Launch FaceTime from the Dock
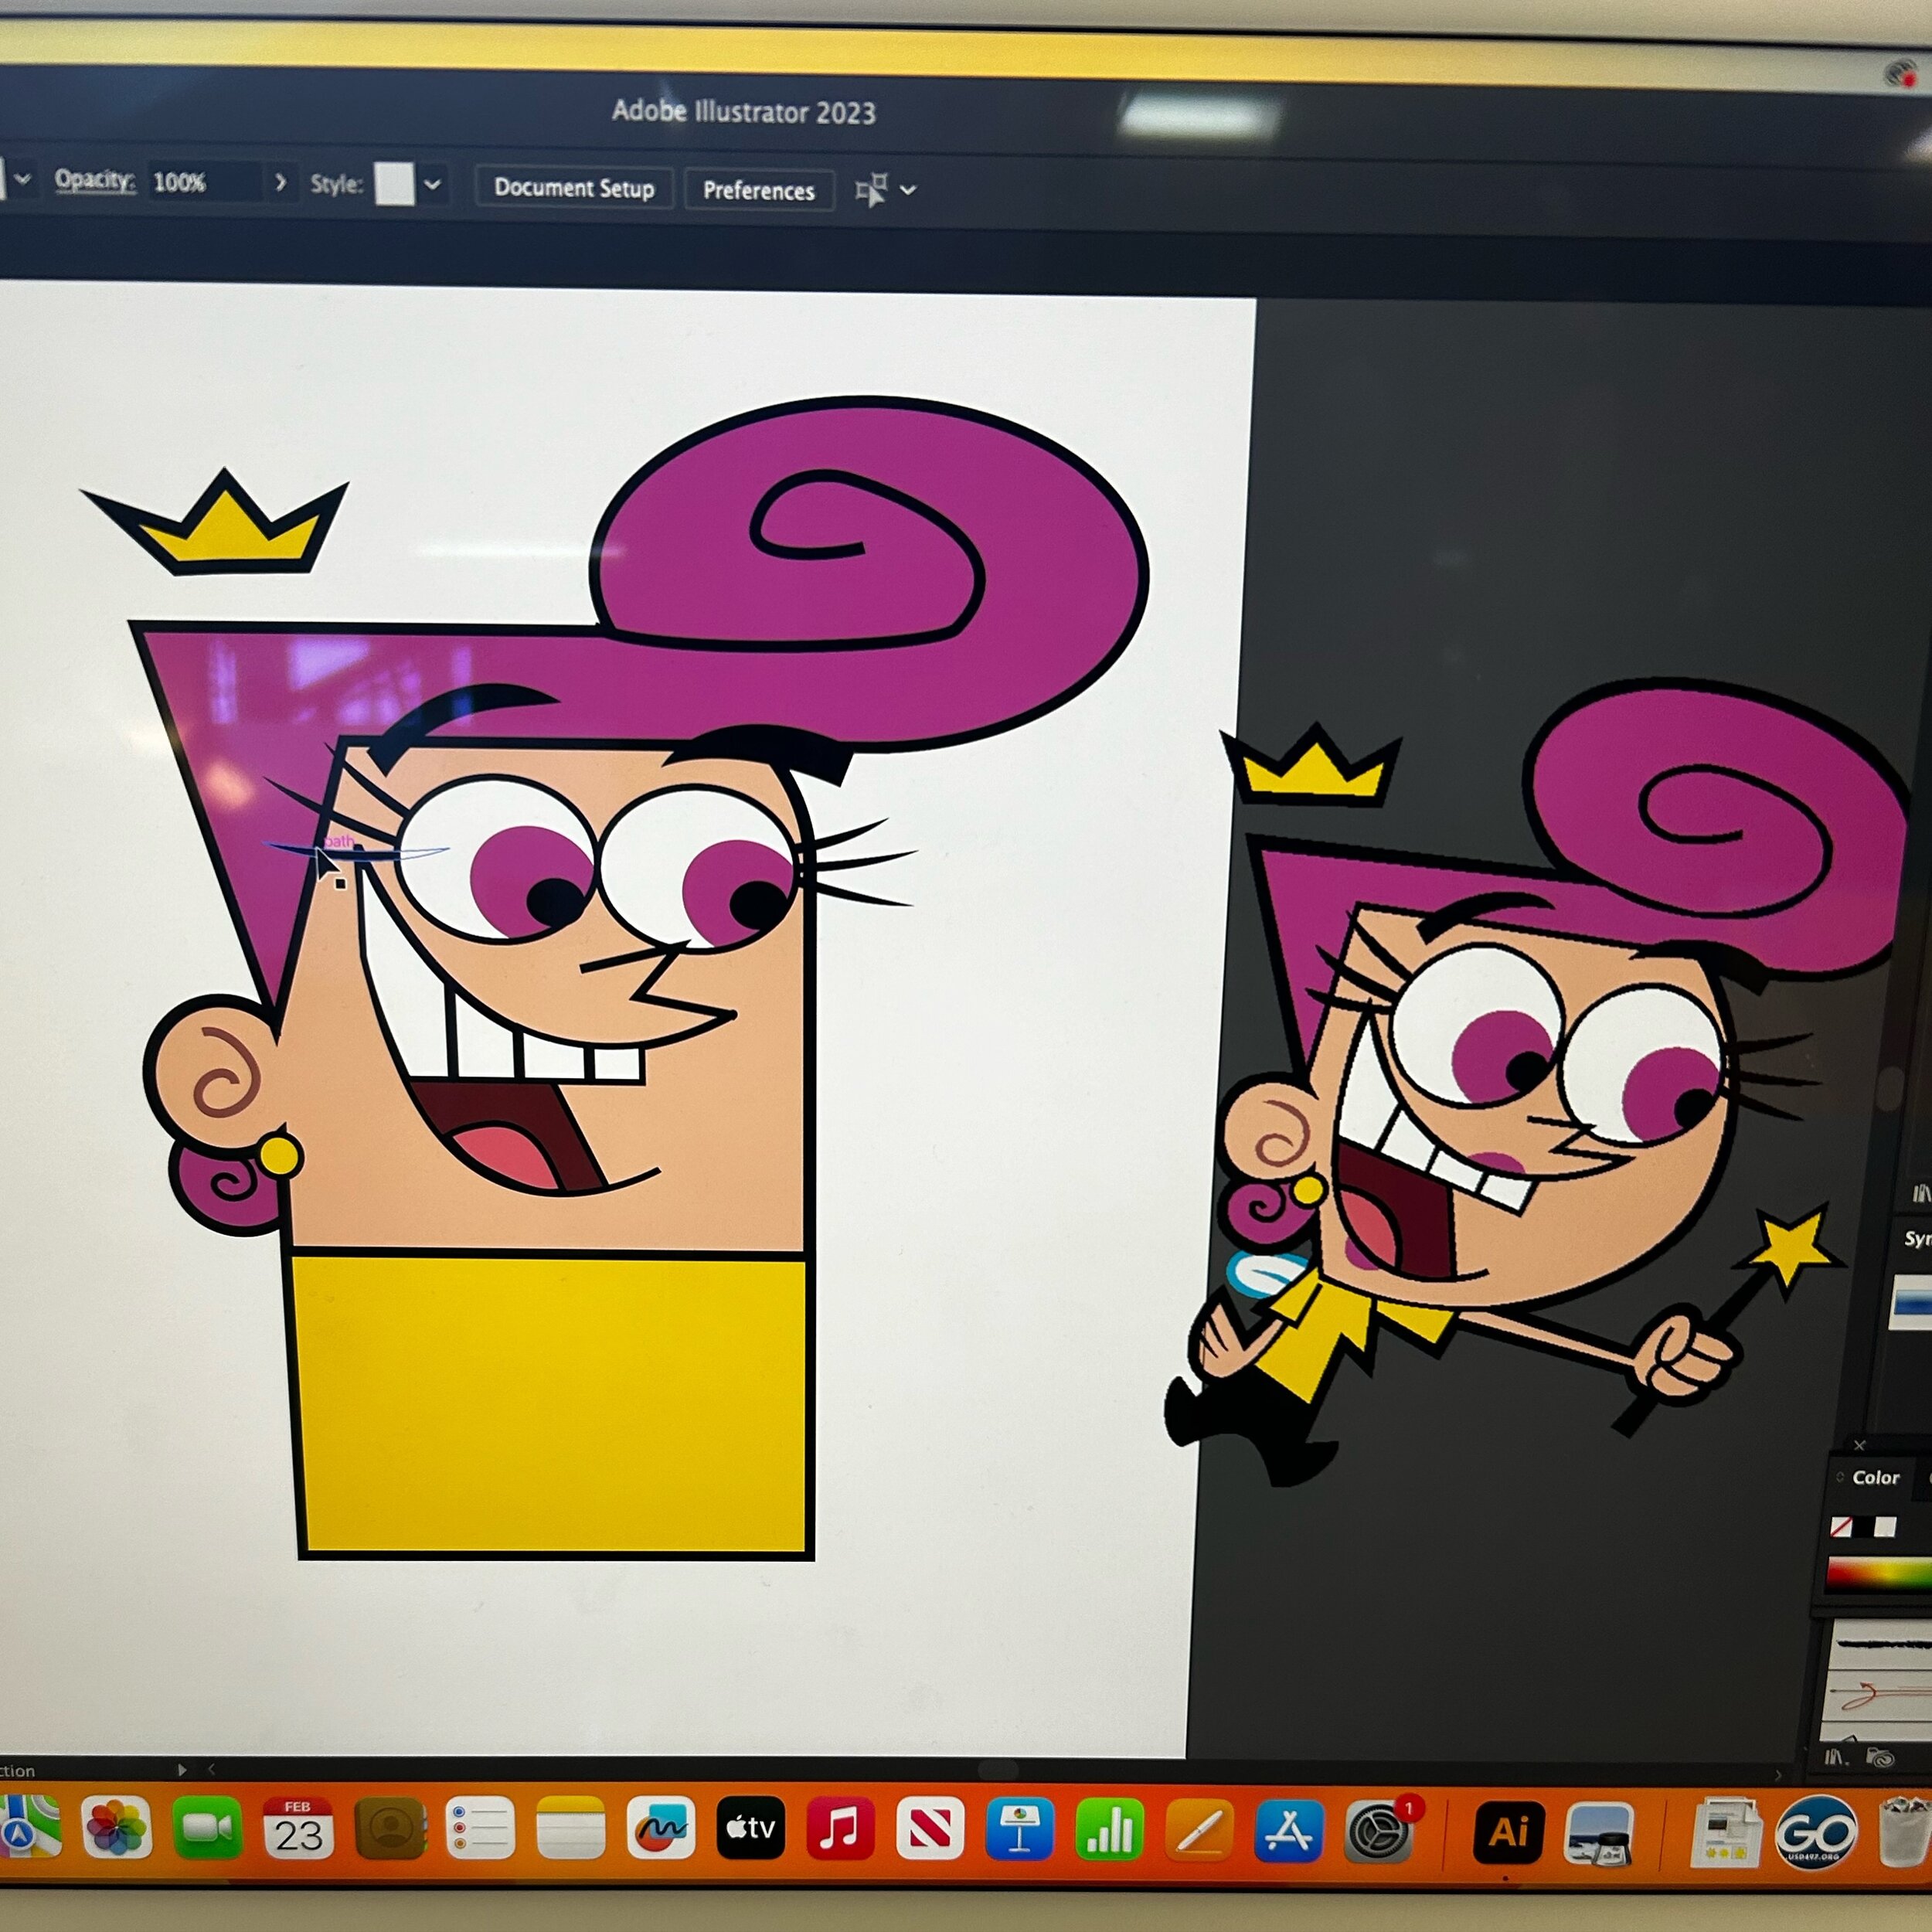The height and width of the screenshot is (1932, 1932). (207, 1827)
